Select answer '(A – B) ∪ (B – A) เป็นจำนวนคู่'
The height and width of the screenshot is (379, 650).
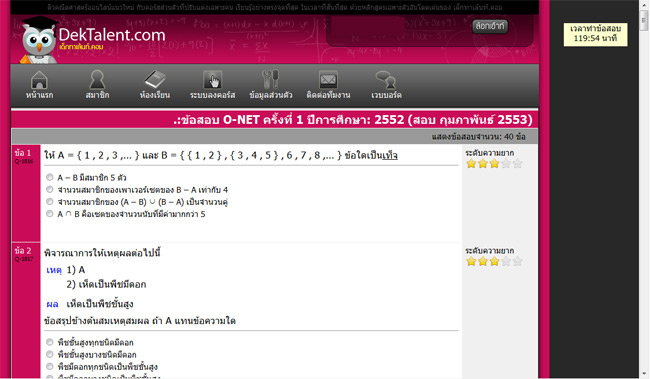click(x=50, y=202)
